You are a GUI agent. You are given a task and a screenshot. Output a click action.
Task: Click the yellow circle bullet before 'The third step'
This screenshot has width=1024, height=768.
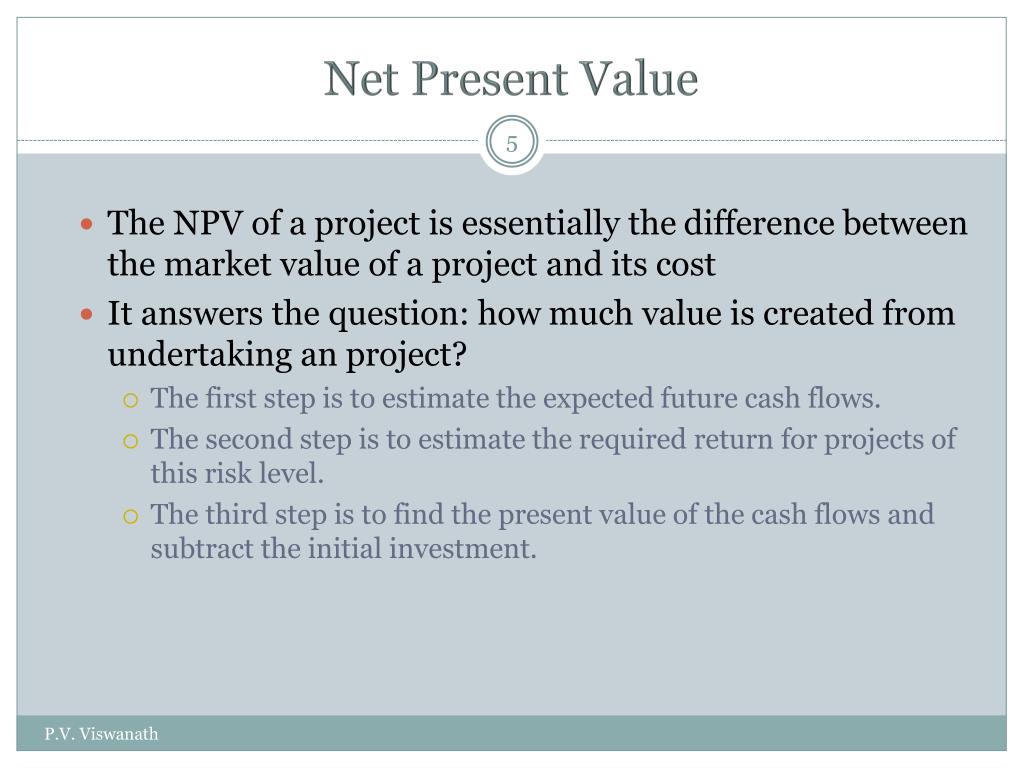coord(131,517)
